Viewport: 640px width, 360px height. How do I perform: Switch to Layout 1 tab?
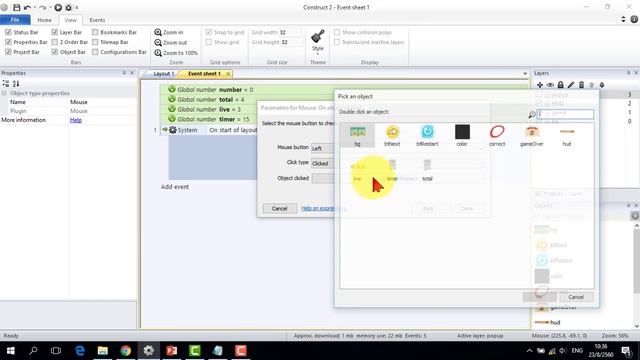pyautogui.click(x=163, y=74)
